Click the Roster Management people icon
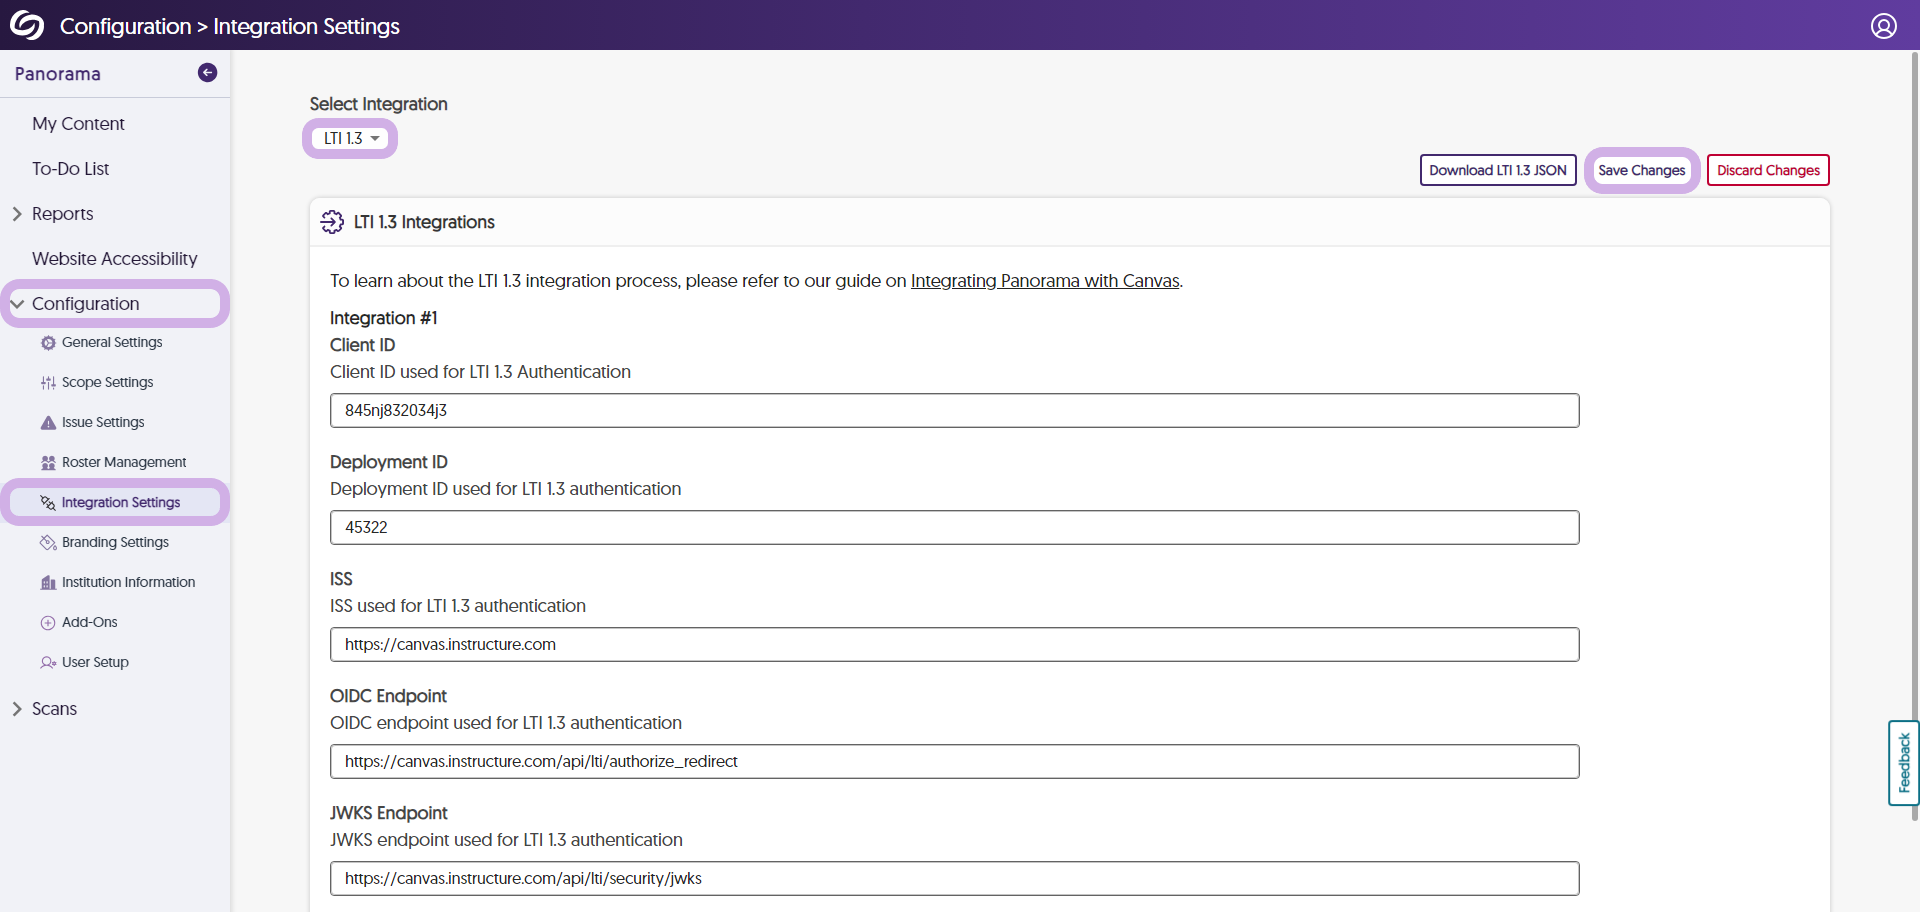The image size is (1920, 912). (x=48, y=463)
